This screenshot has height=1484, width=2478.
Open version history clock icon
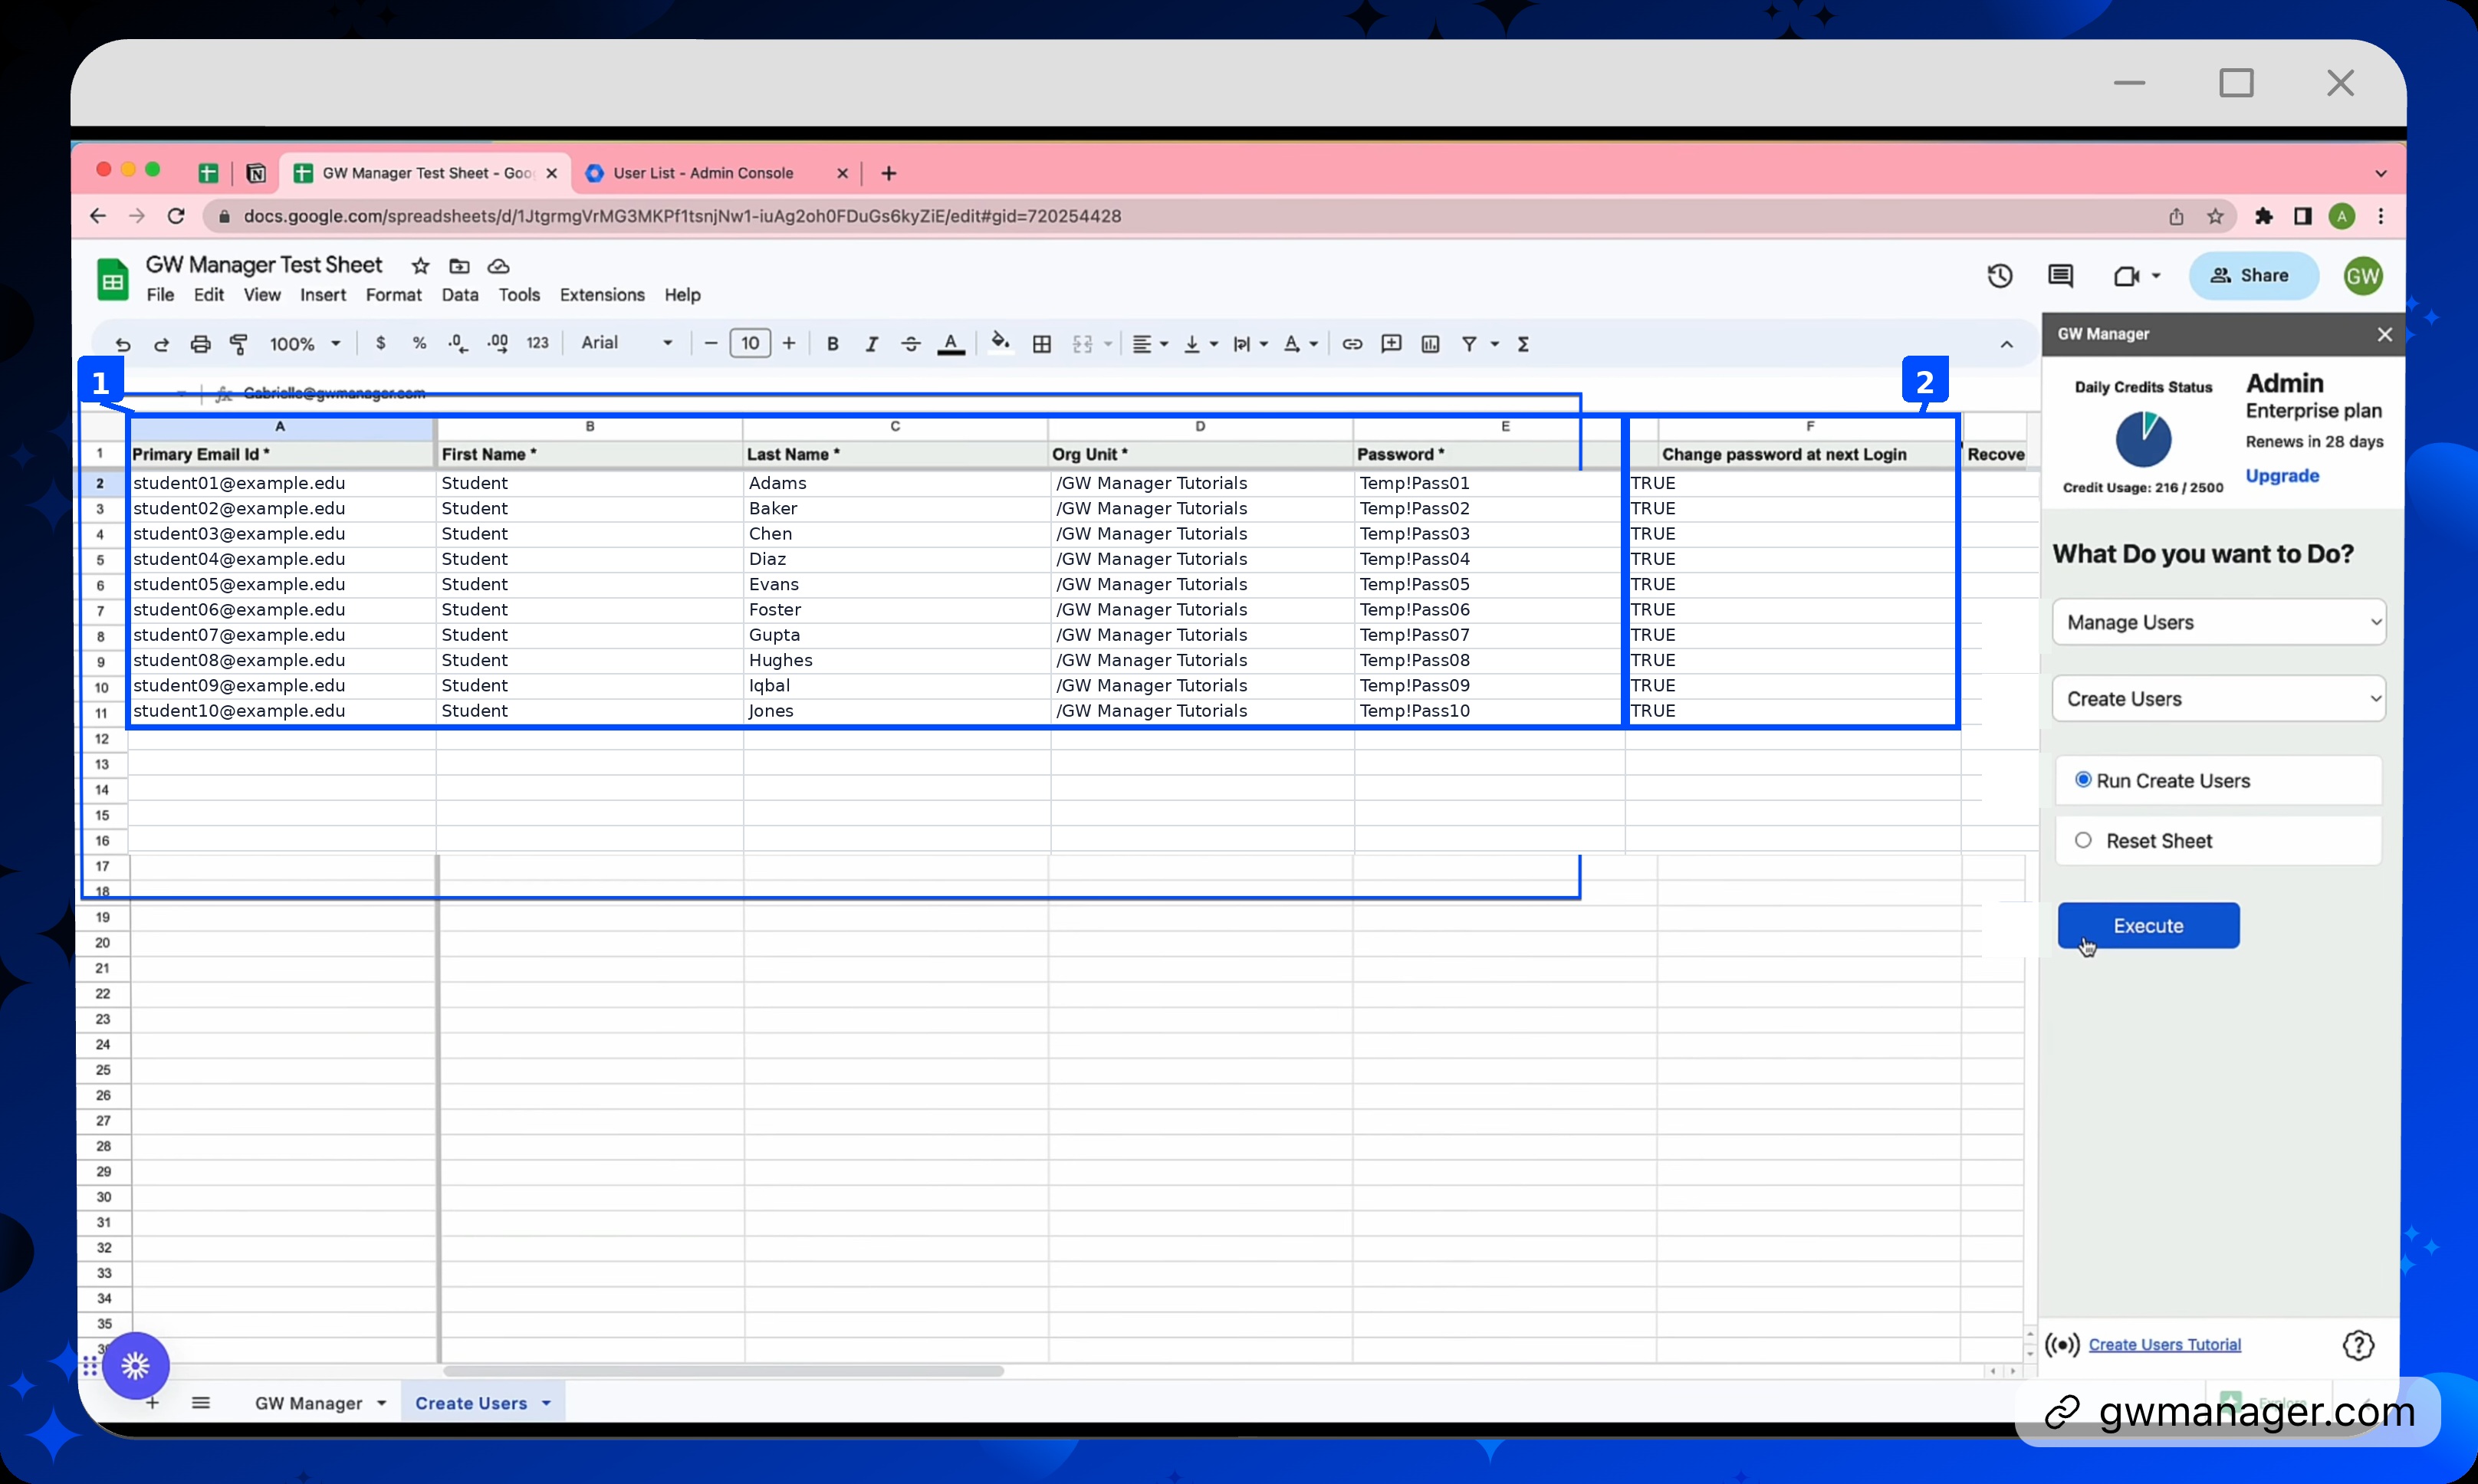[1999, 276]
